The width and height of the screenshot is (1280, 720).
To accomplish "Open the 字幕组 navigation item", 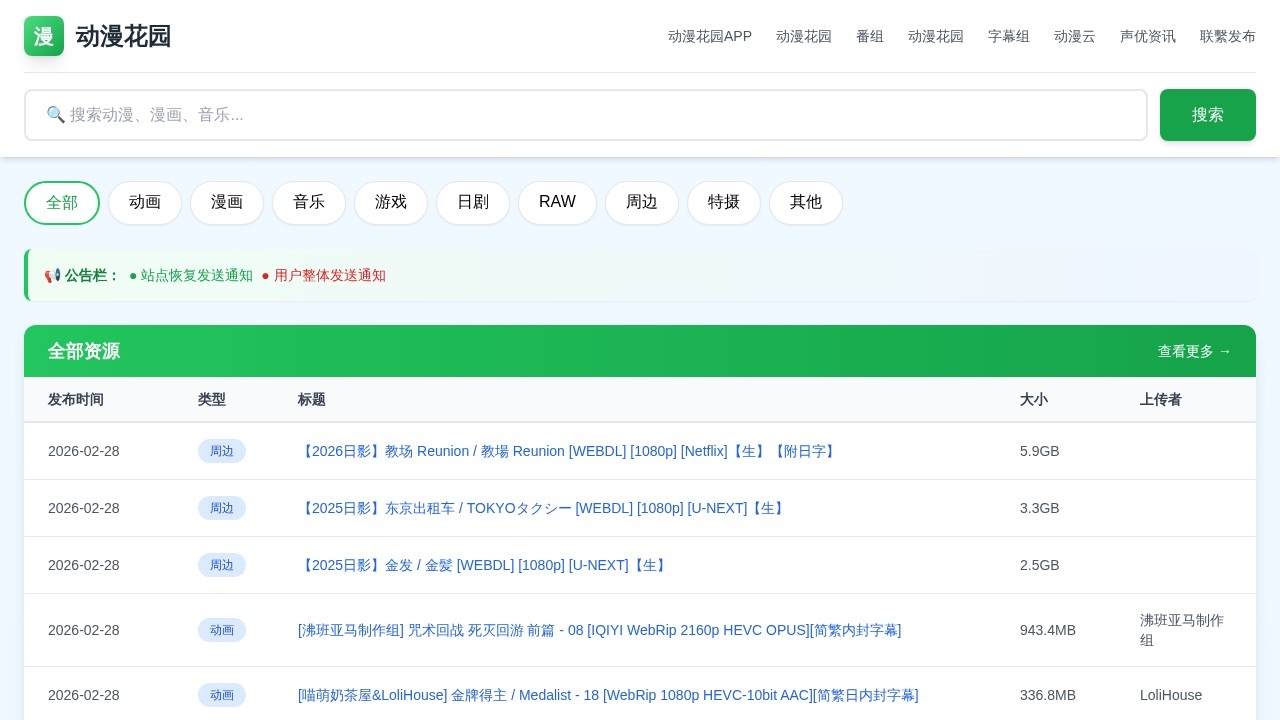I will pos(1009,36).
